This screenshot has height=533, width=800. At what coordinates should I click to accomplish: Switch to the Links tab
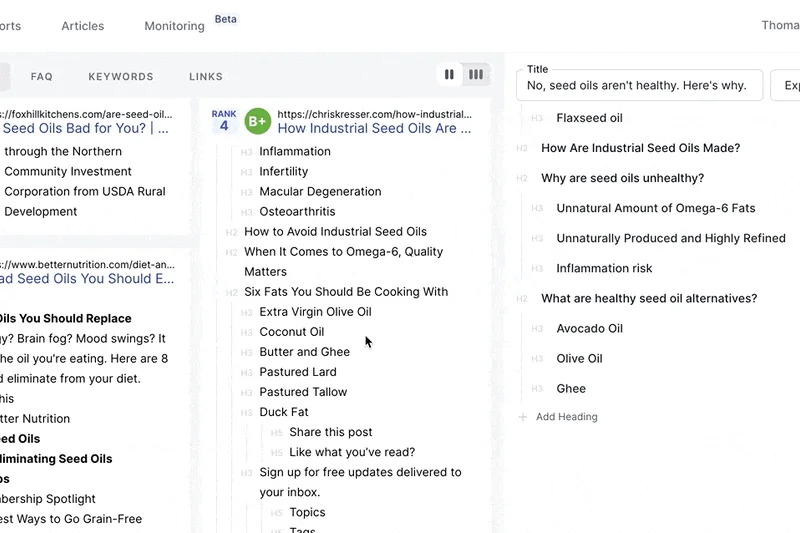[206, 76]
